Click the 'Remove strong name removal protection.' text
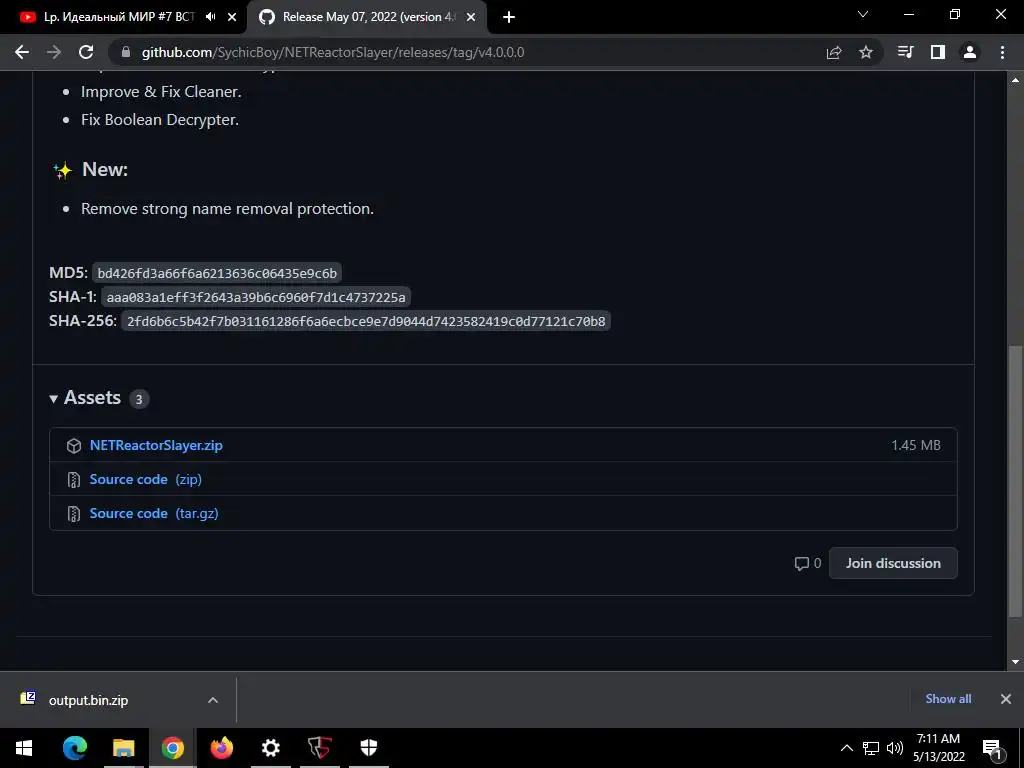 (227, 209)
